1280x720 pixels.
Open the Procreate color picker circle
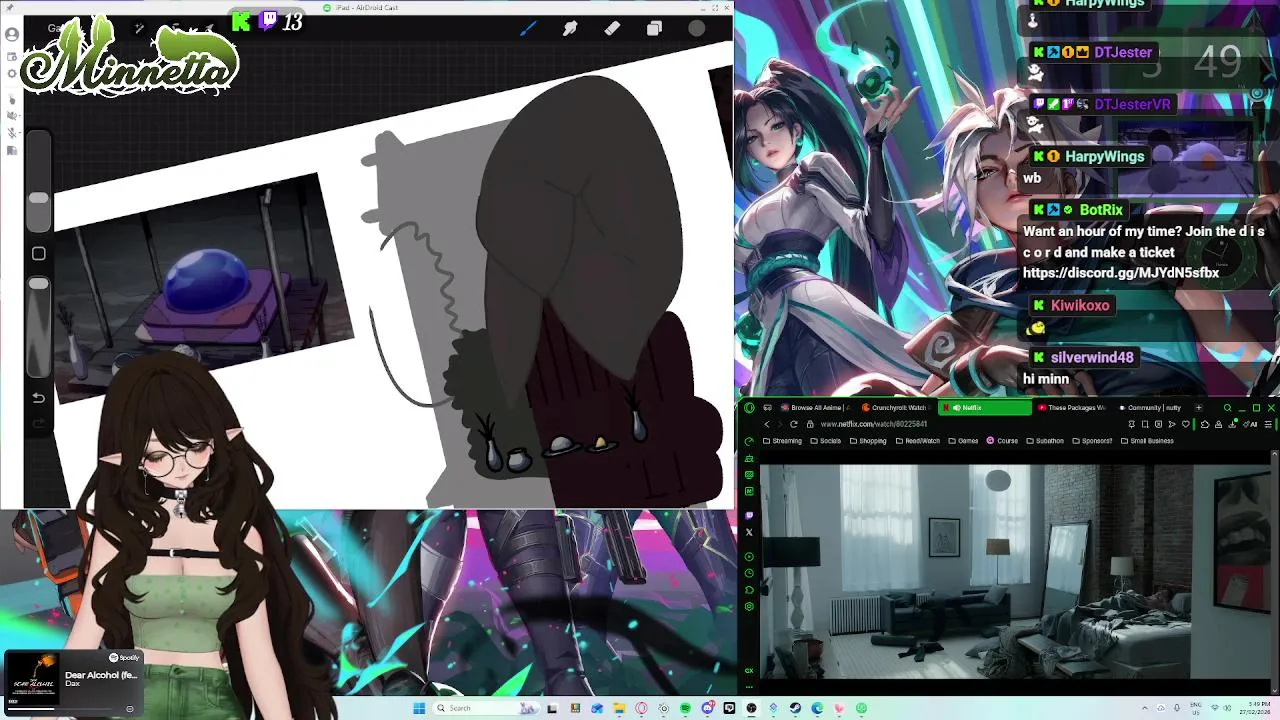point(697,29)
